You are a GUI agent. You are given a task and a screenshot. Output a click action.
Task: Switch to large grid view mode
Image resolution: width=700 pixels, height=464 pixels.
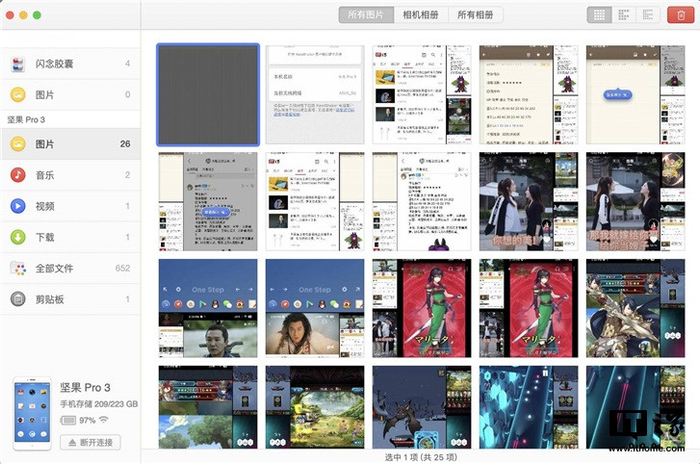(600, 15)
